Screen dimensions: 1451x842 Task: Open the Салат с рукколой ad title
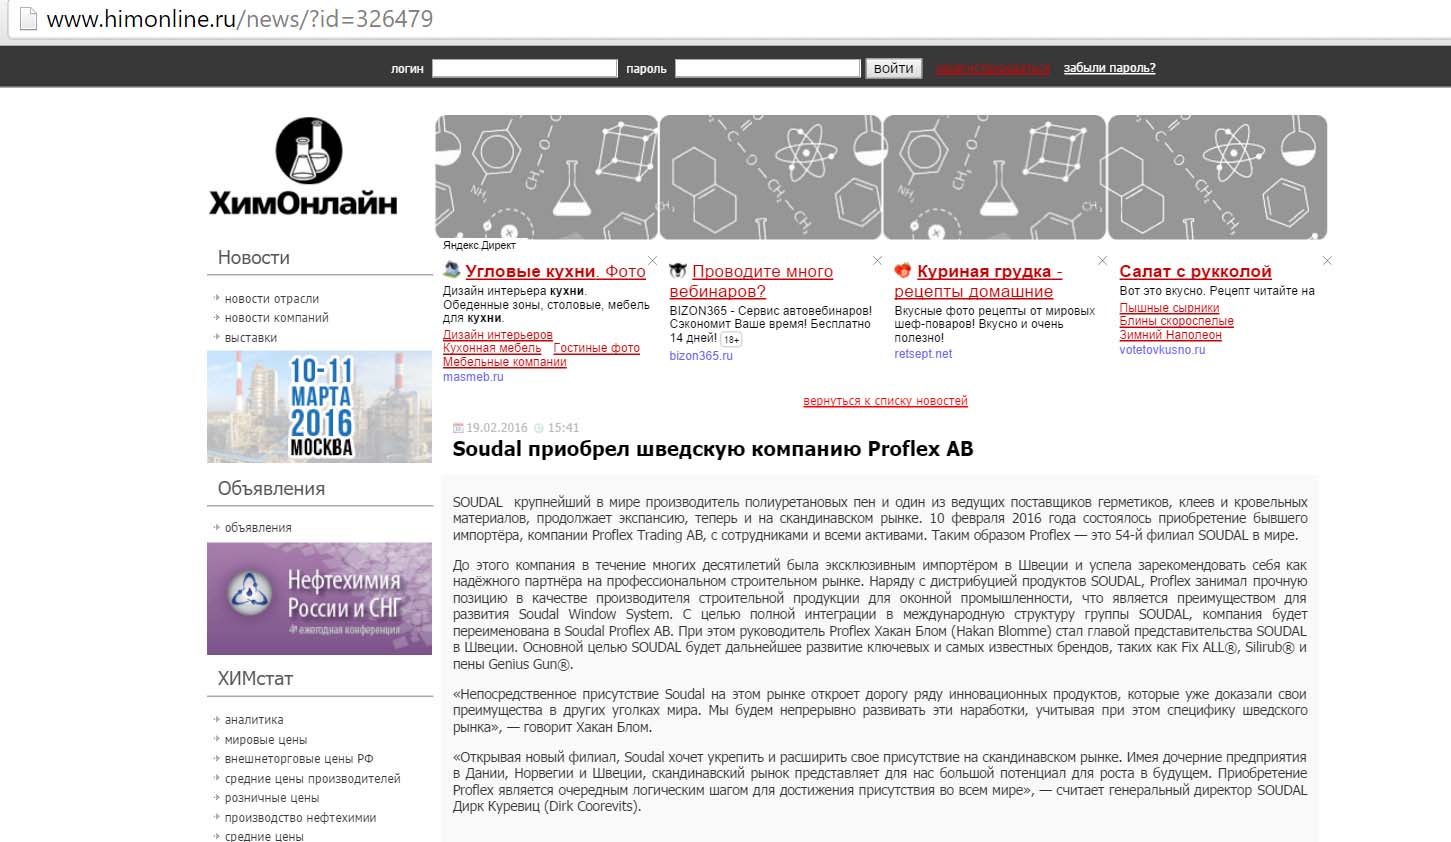coord(1195,271)
